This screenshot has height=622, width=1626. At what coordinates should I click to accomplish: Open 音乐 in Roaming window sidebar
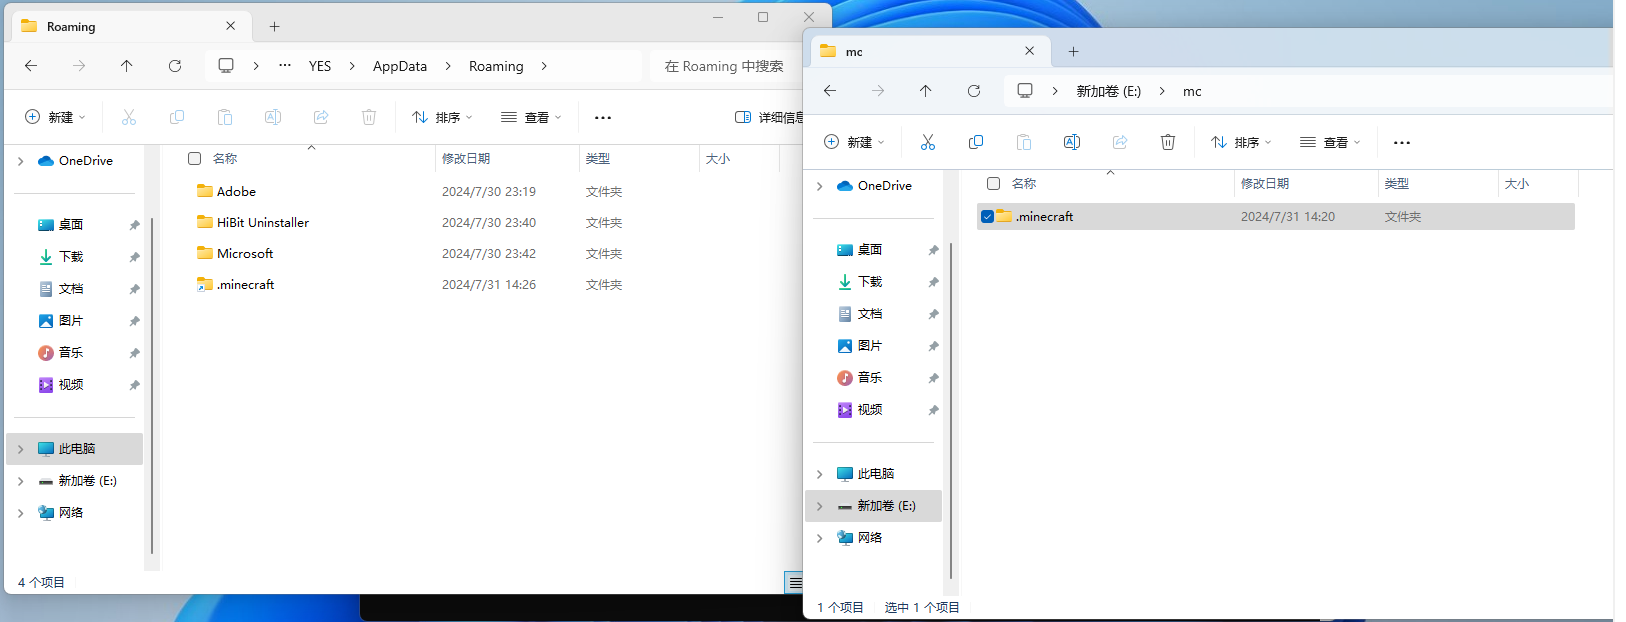[71, 353]
